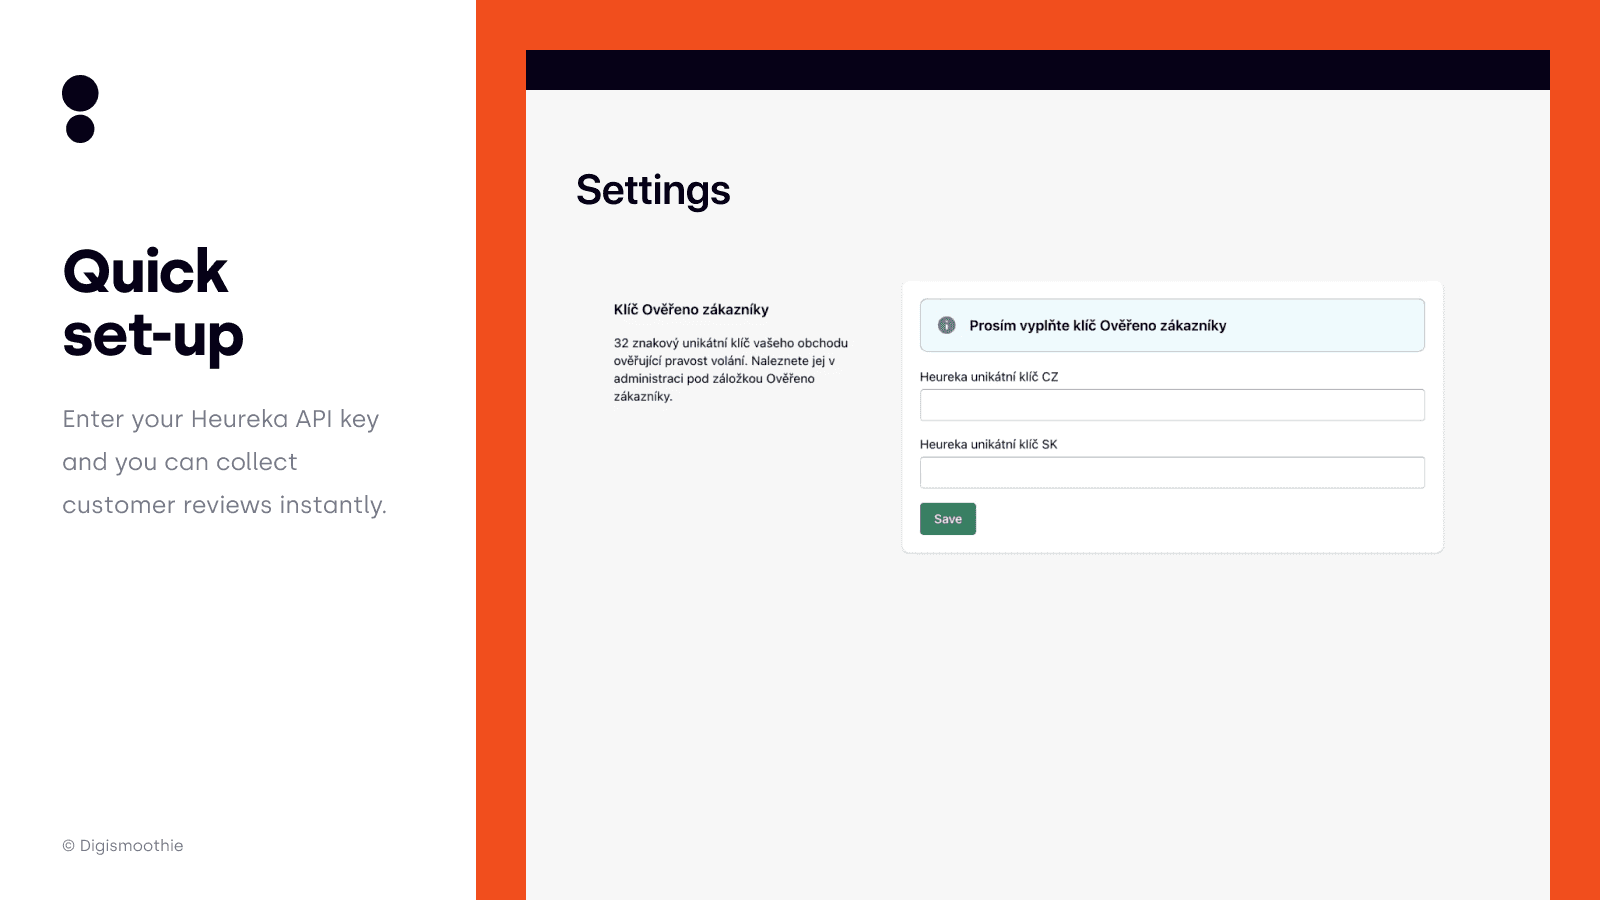Click the blue alert banner message text
Screen dimensions: 1600x900
coord(1100,324)
